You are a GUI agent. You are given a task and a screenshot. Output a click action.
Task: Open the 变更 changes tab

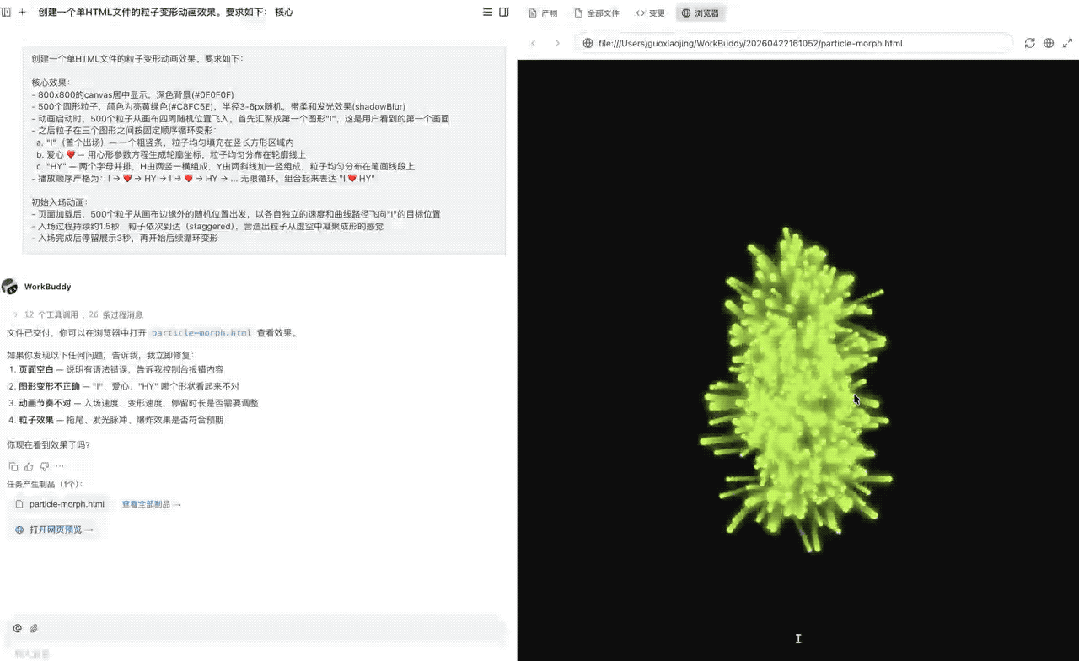[650, 14]
